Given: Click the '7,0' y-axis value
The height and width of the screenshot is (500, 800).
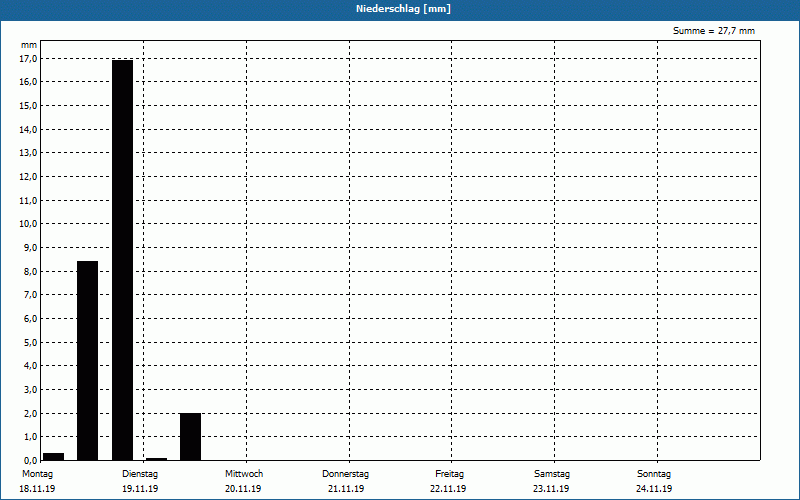Looking at the screenshot, I should coord(30,294).
